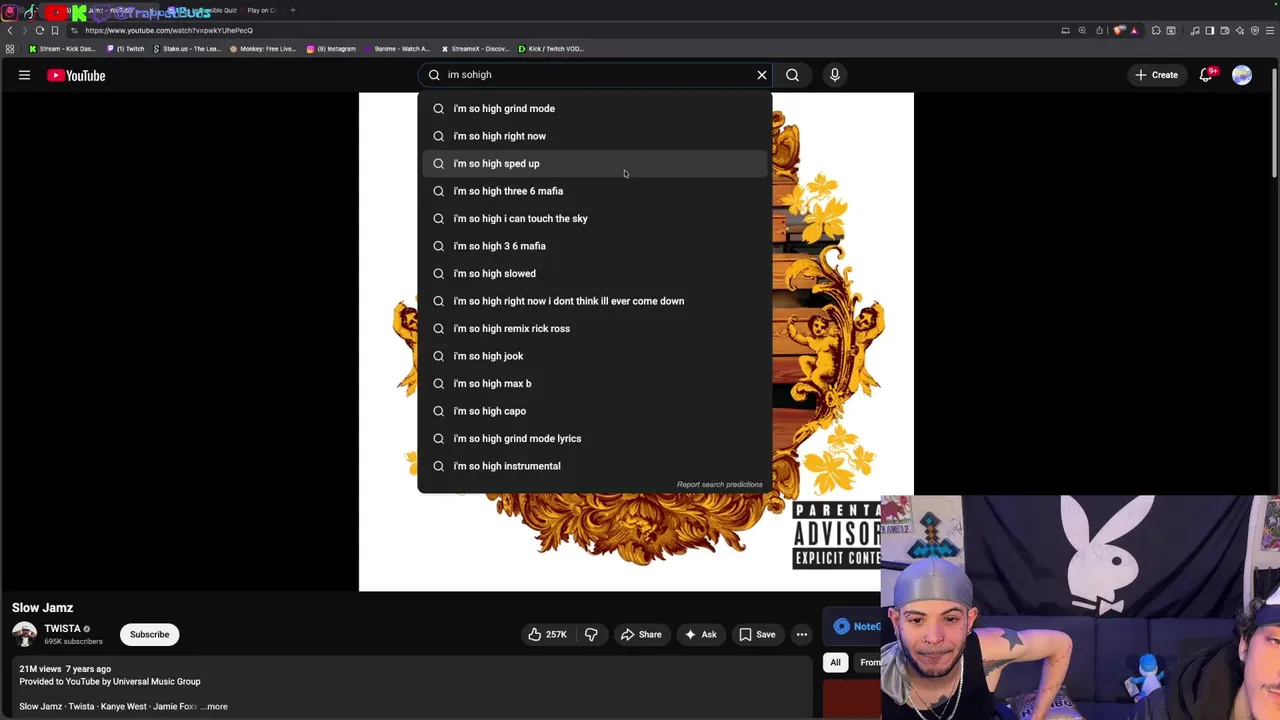
Task: Select the 'All' chip filter
Action: [835, 662]
